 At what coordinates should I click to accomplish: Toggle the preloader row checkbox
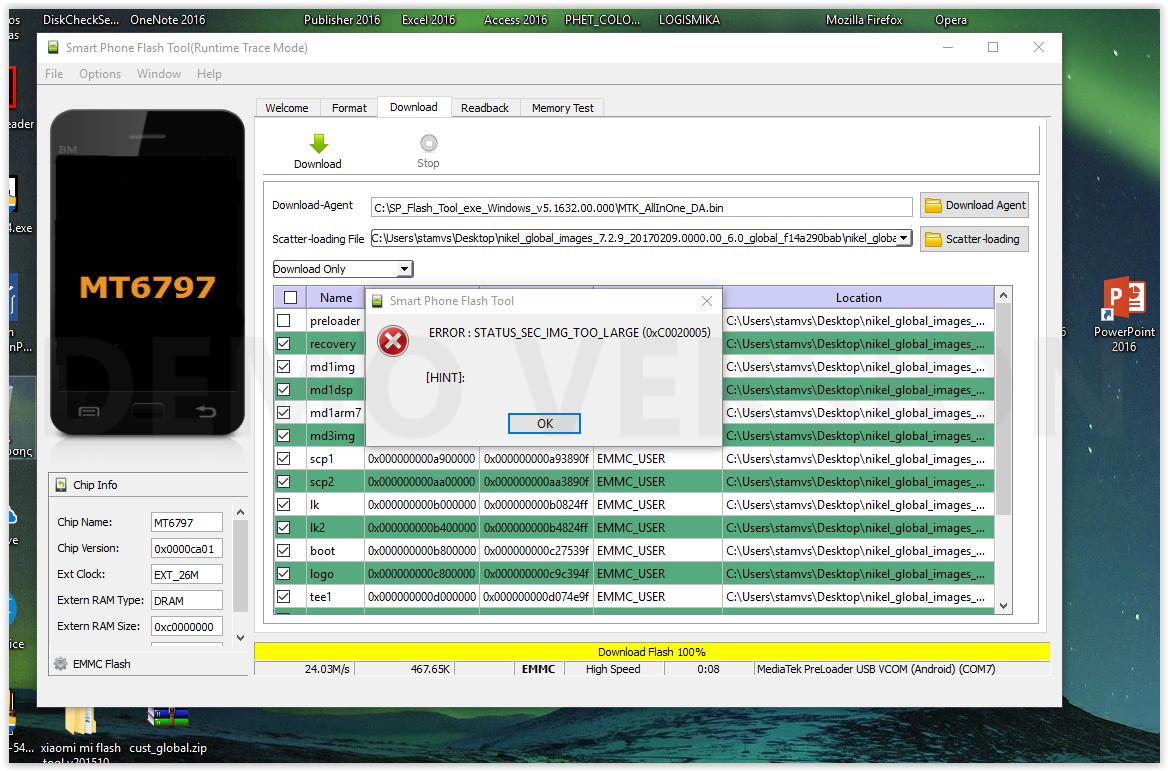pyautogui.click(x=285, y=321)
